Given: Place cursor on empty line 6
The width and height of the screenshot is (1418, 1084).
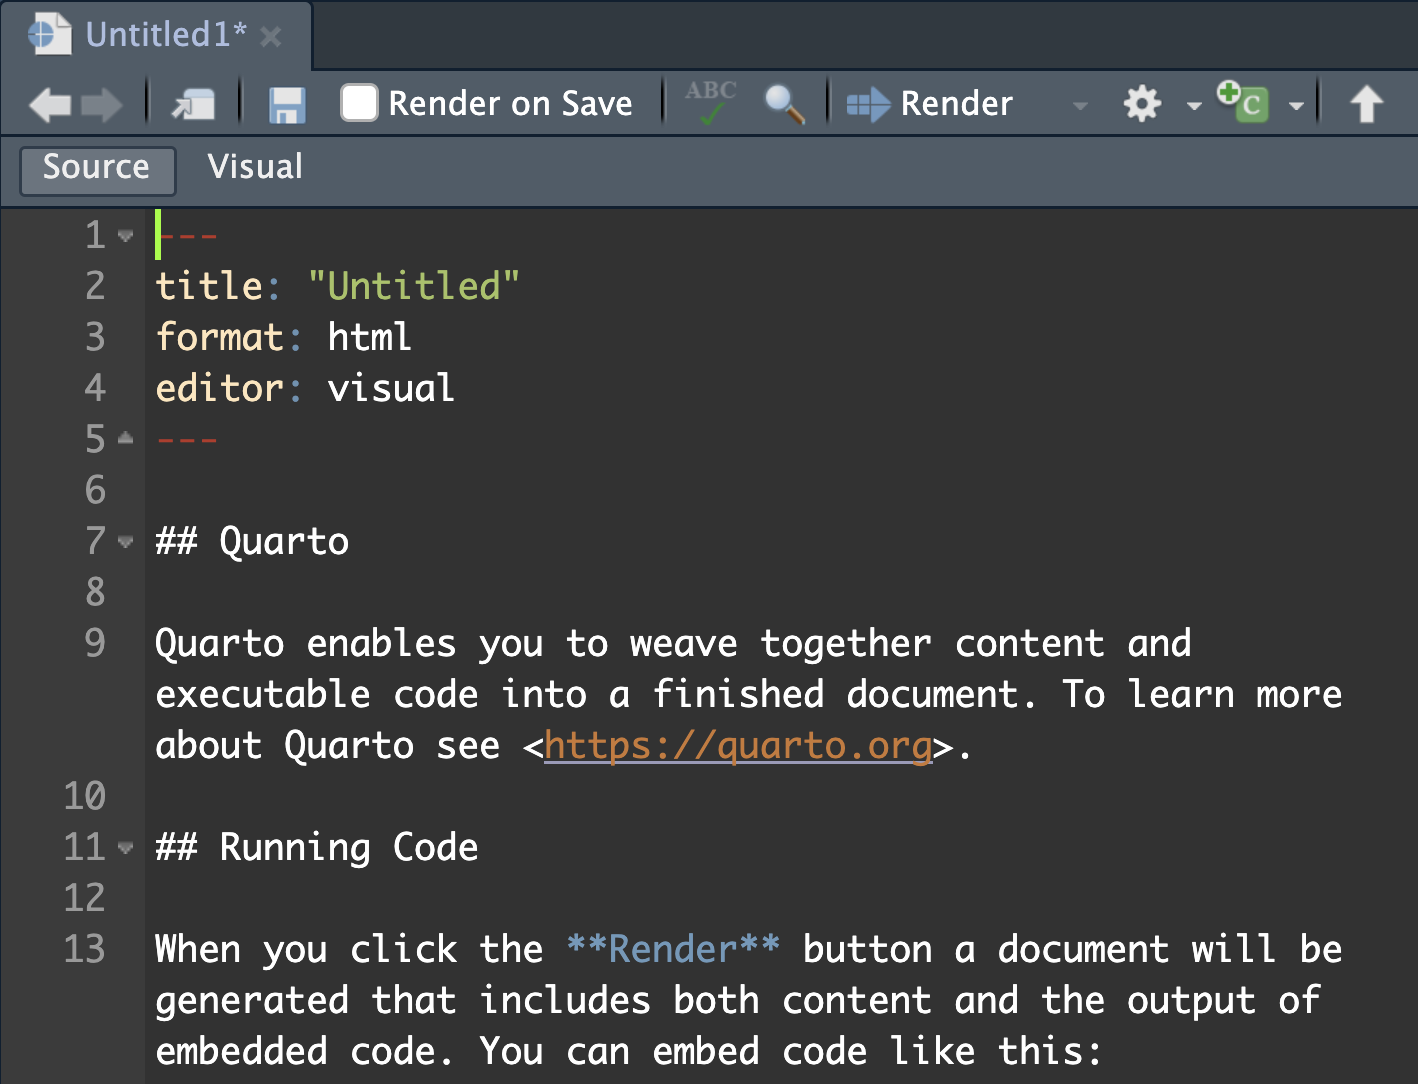Looking at the screenshot, I should coord(780,491).
